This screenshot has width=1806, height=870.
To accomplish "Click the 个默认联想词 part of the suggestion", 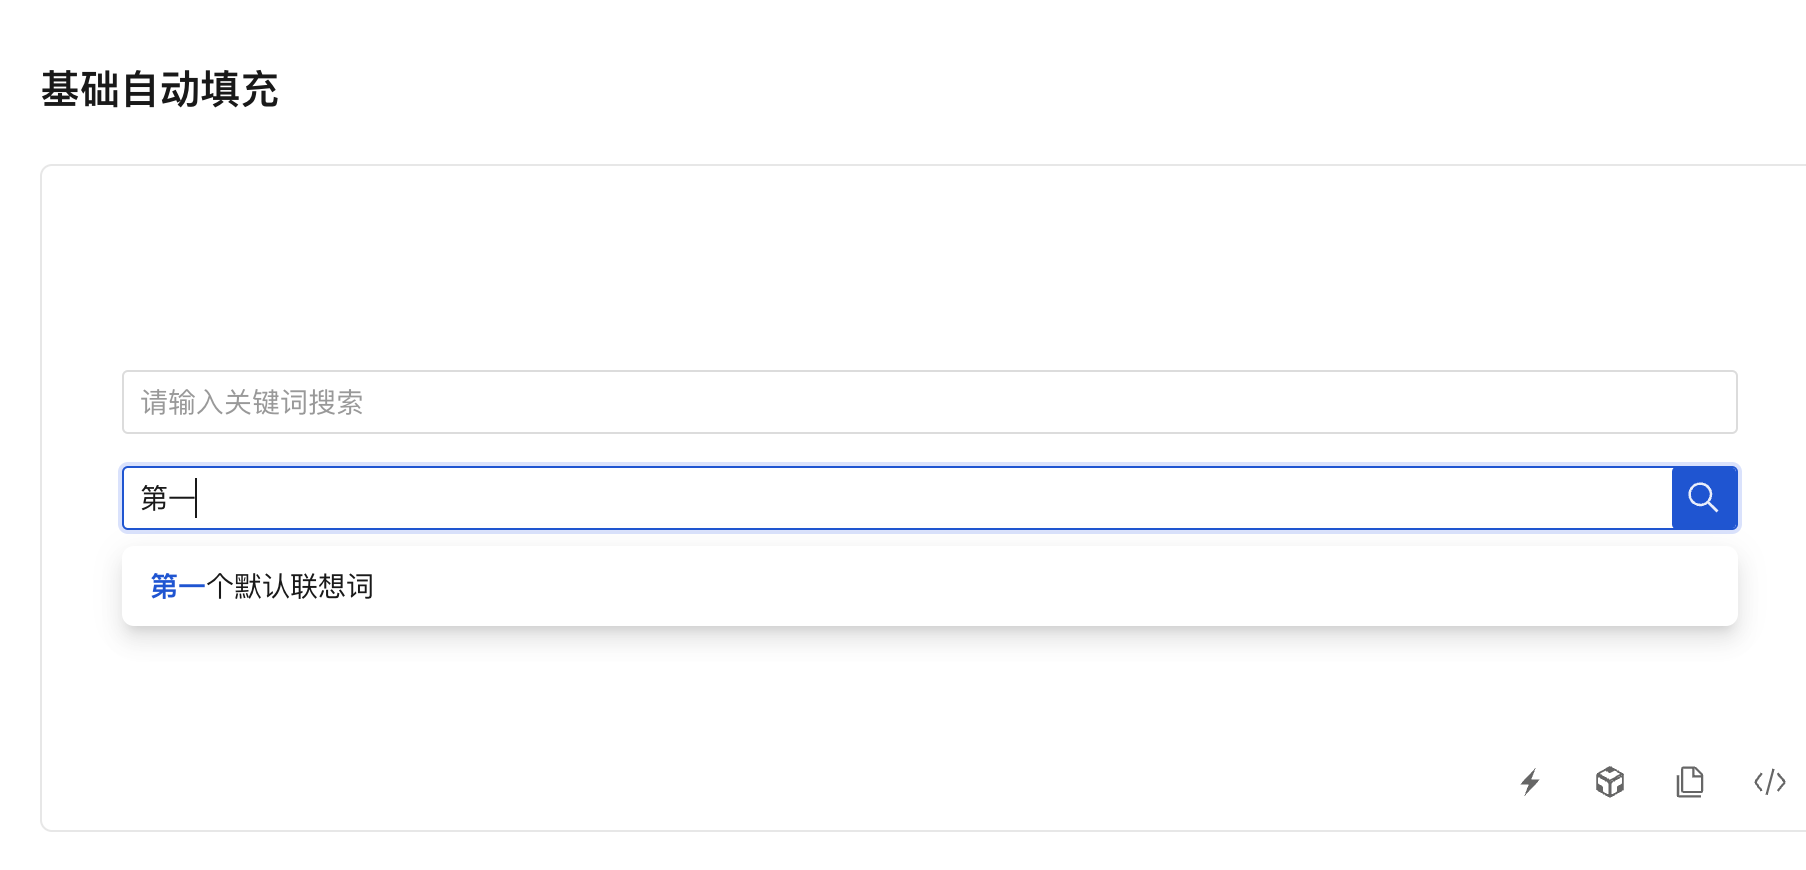I will click(290, 586).
